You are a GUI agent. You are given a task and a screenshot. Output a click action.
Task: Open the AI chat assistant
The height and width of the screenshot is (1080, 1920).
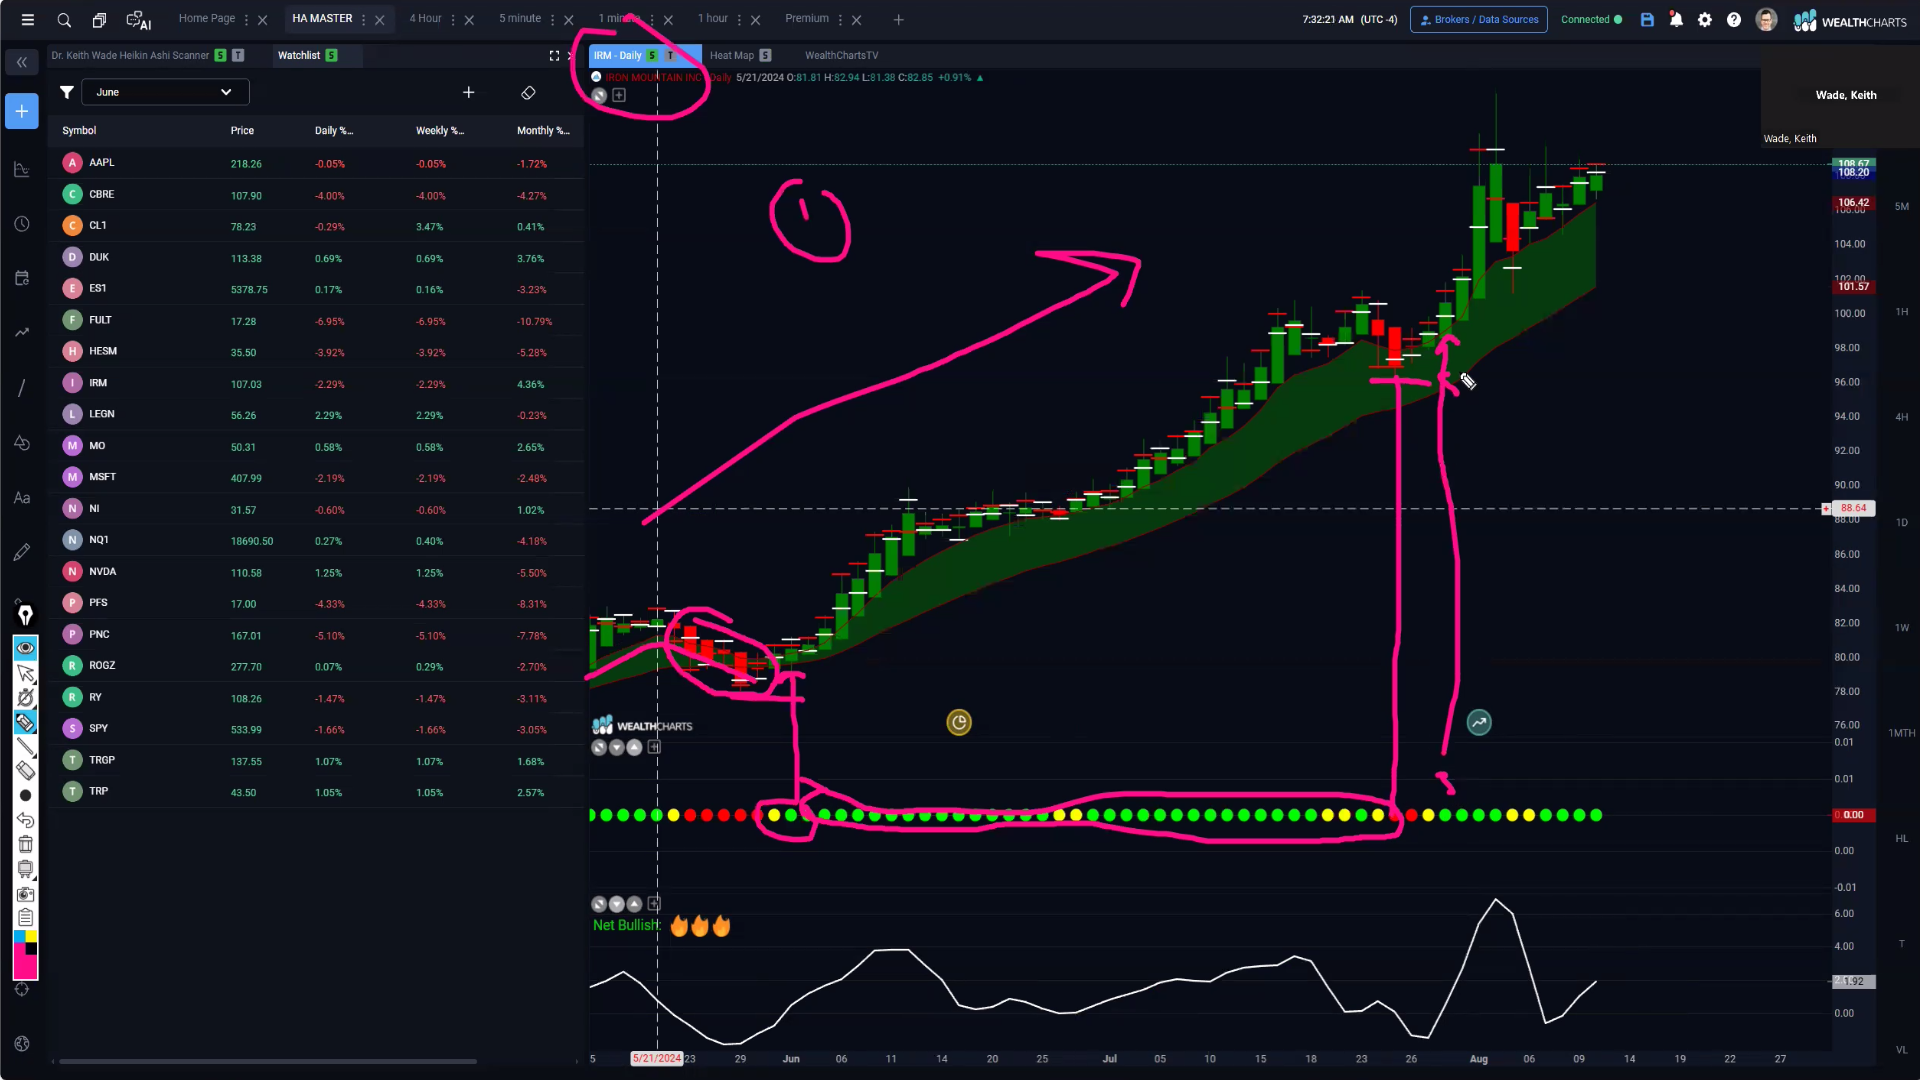(x=138, y=20)
